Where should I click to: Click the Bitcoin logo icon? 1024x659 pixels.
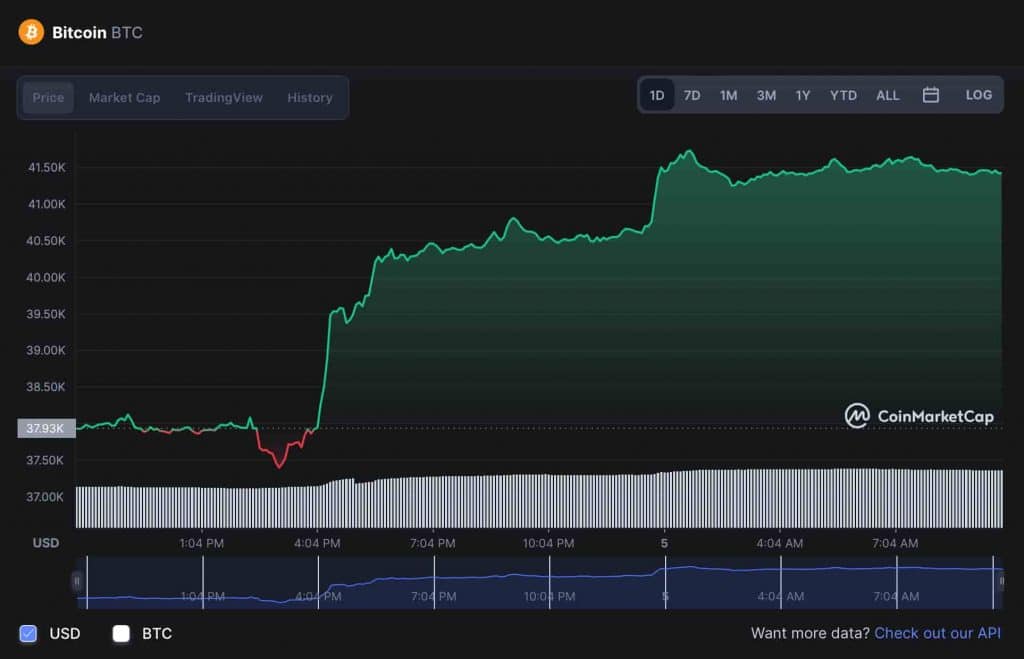(31, 32)
